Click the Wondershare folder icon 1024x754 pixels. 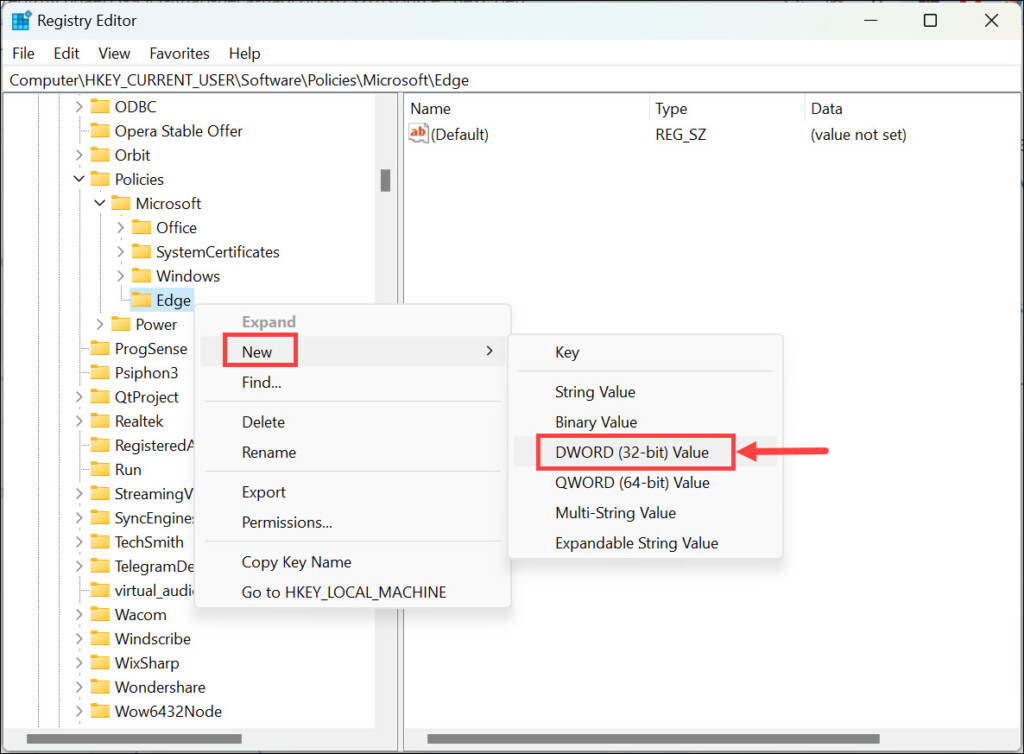click(x=99, y=687)
